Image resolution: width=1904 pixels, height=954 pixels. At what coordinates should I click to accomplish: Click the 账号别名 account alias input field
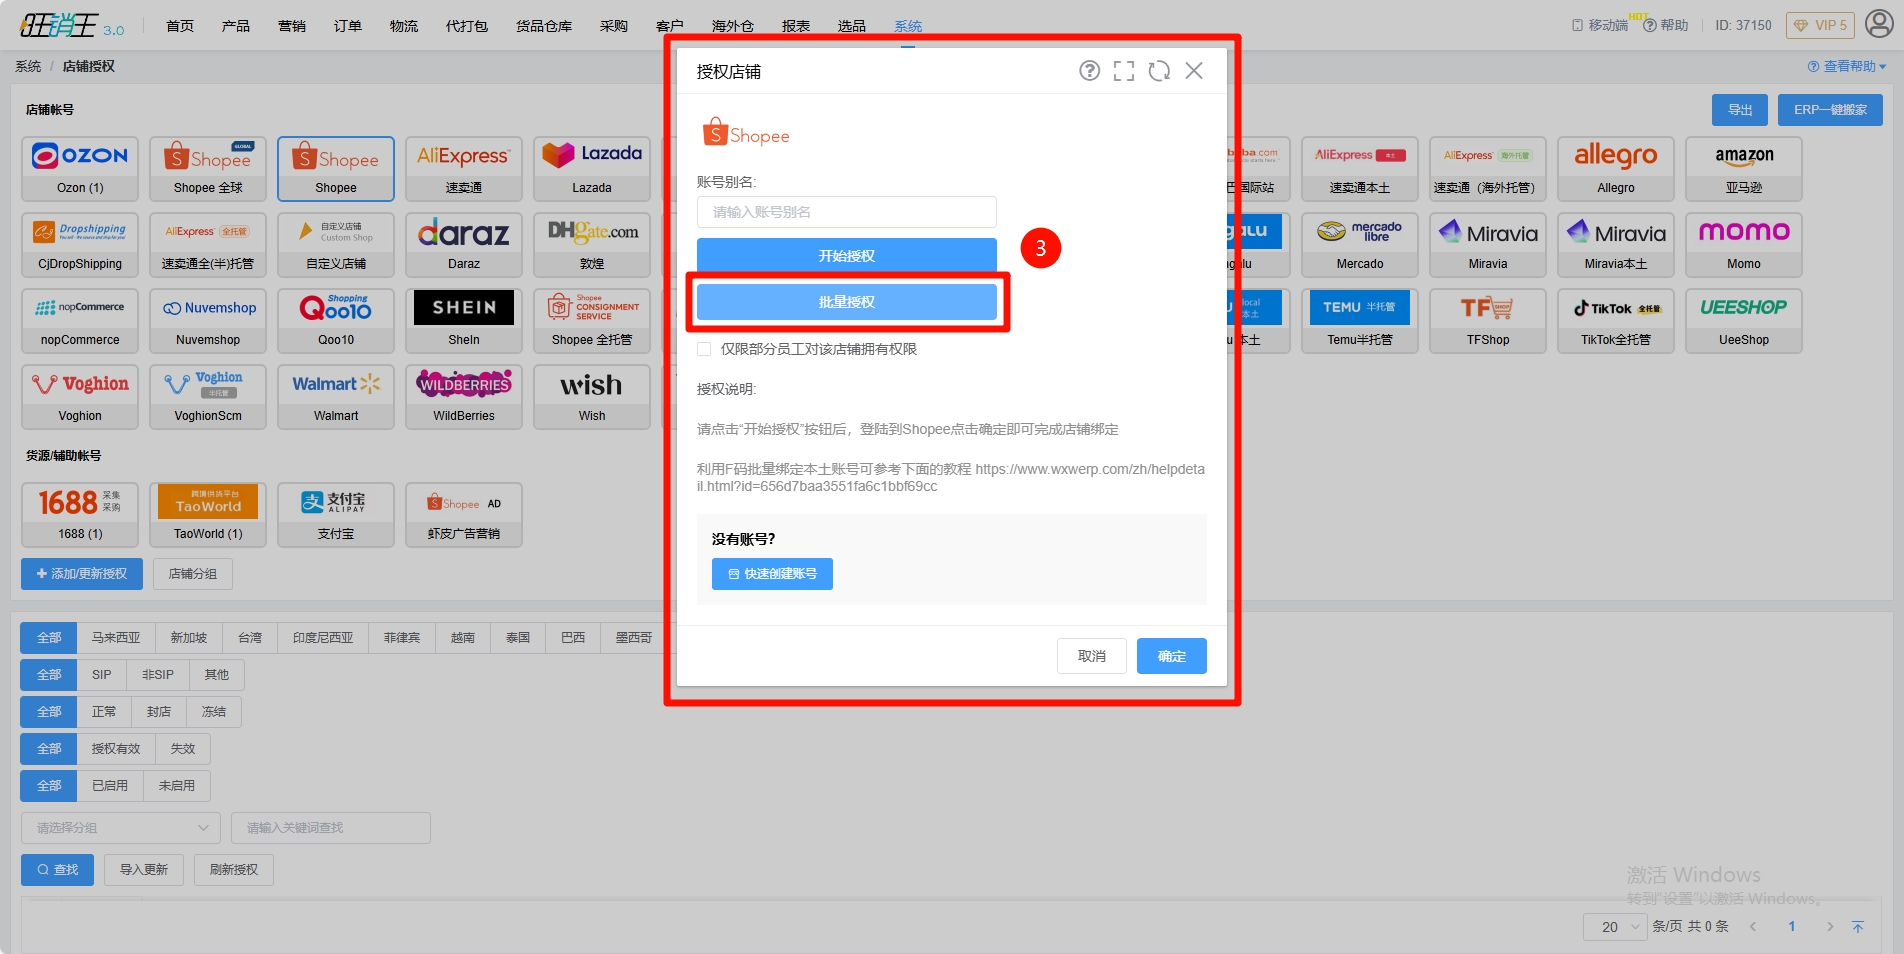click(846, 212)
